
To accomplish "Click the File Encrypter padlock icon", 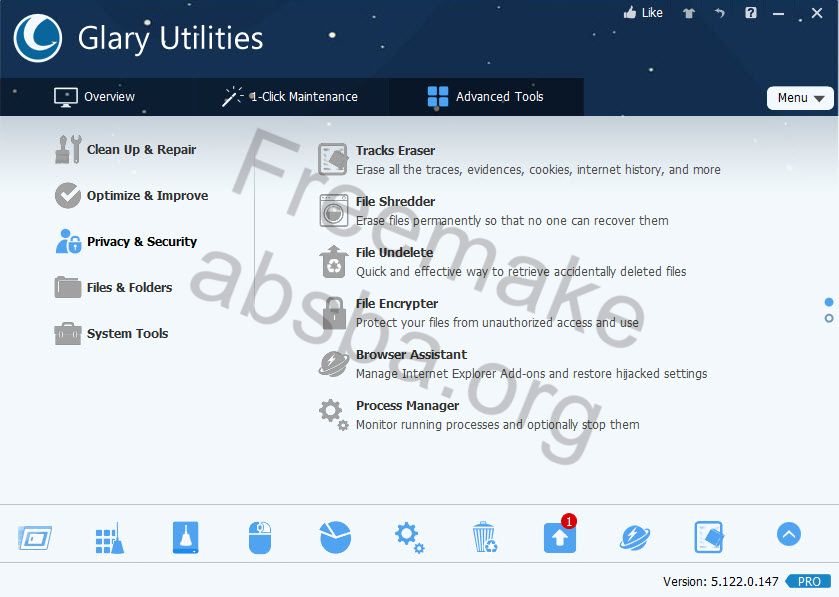I will (334, 313).
